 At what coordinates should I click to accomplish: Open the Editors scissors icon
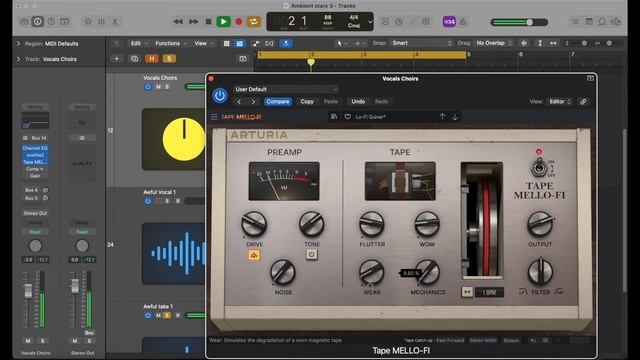pyautogui.click(x=115, y=21)
